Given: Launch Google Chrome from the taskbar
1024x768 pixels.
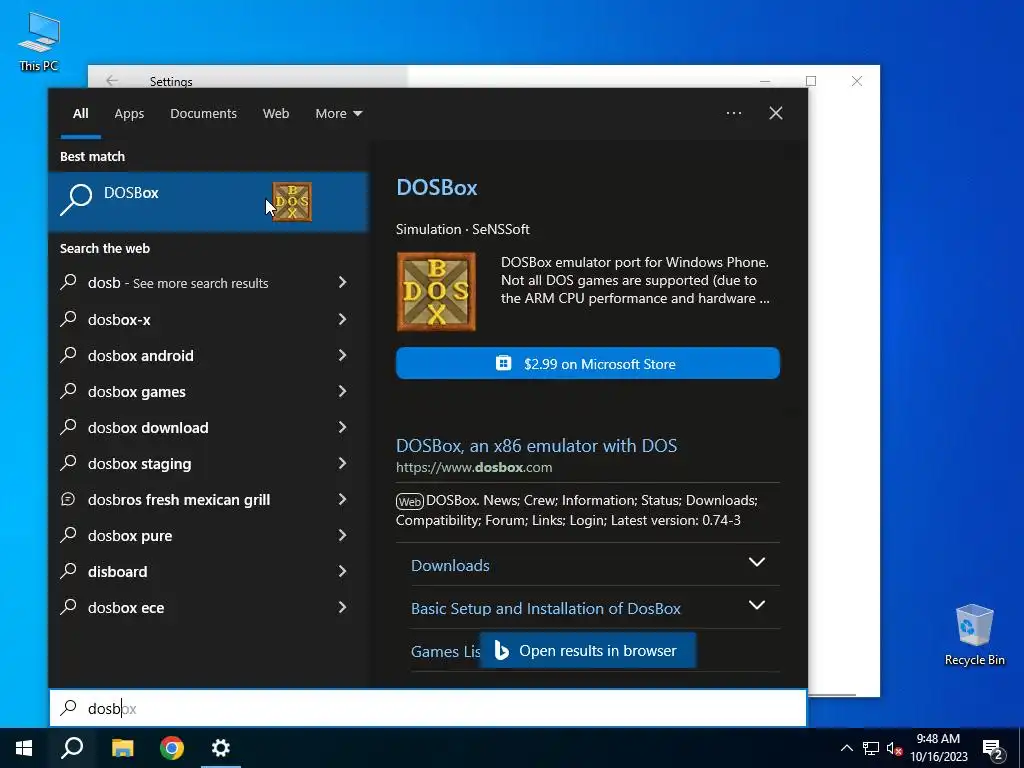Looking at the screenshot, I should point(172,748).
